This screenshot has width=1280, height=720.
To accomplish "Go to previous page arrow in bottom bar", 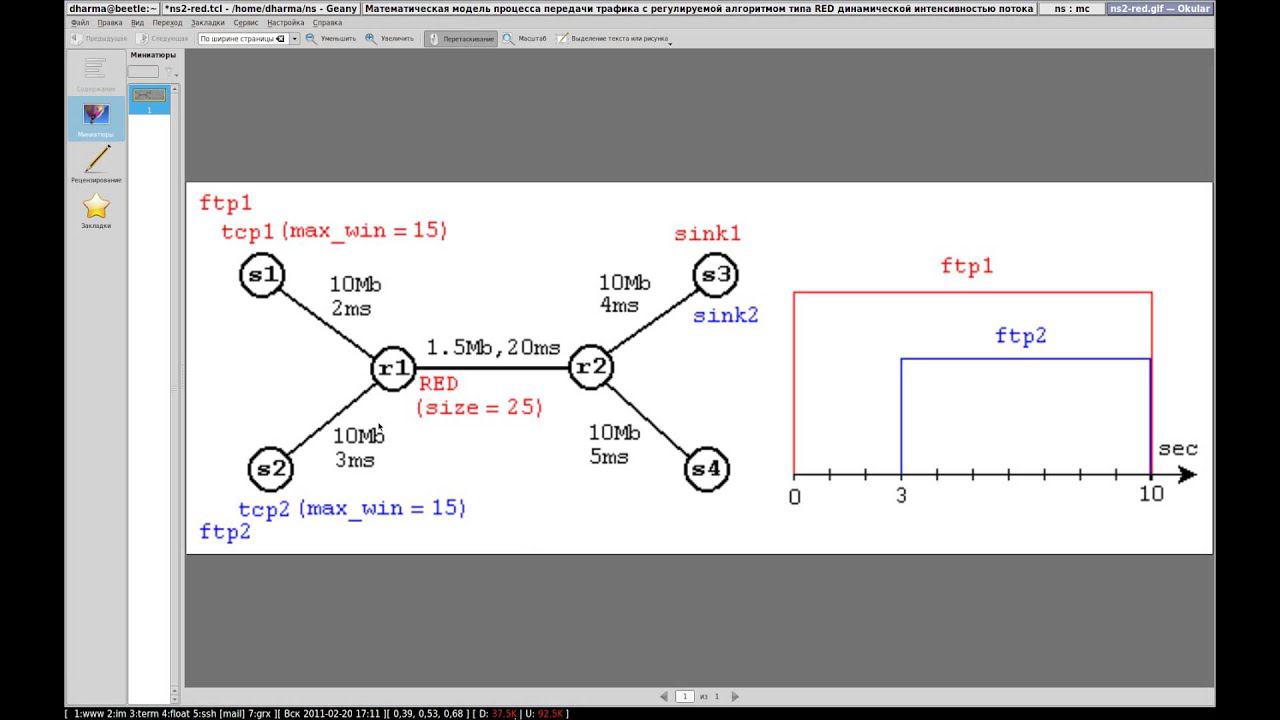I will pos(664,696).
